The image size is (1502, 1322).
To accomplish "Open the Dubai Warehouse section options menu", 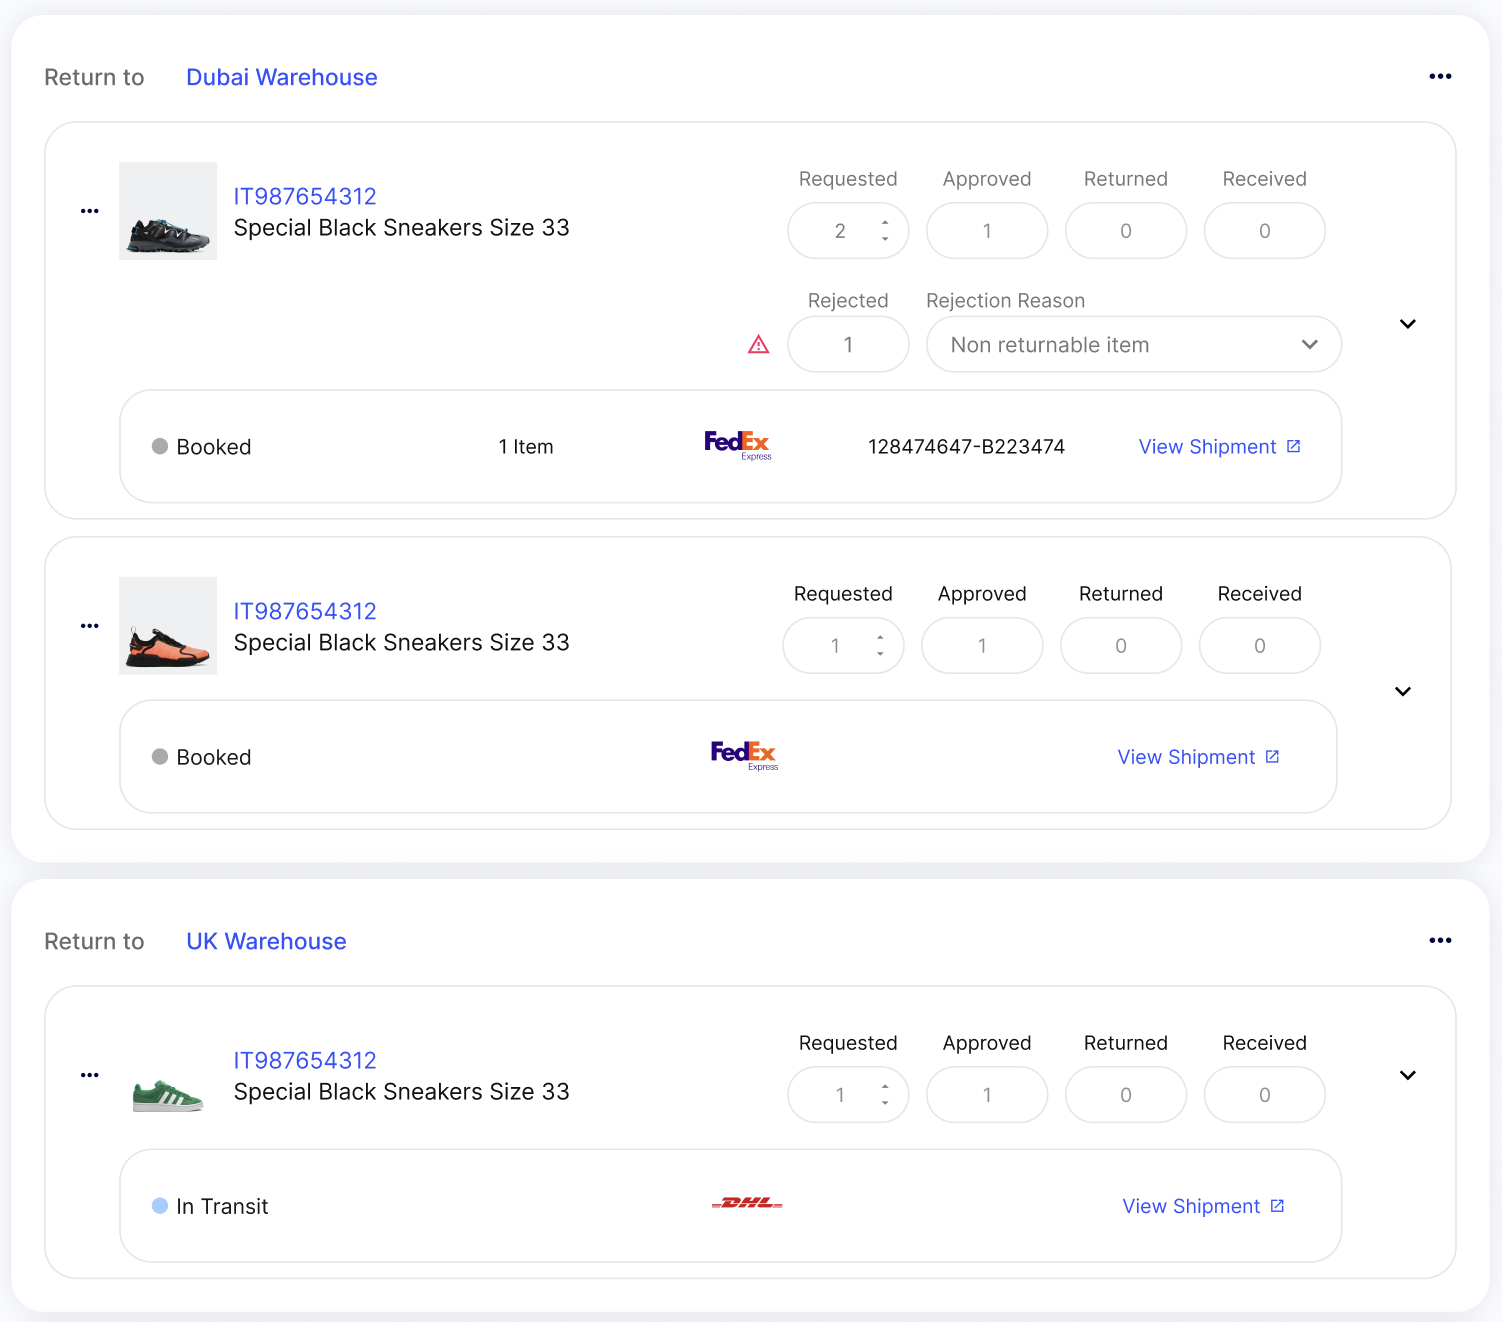I will pyautogui.click(x=1440, y=77).
